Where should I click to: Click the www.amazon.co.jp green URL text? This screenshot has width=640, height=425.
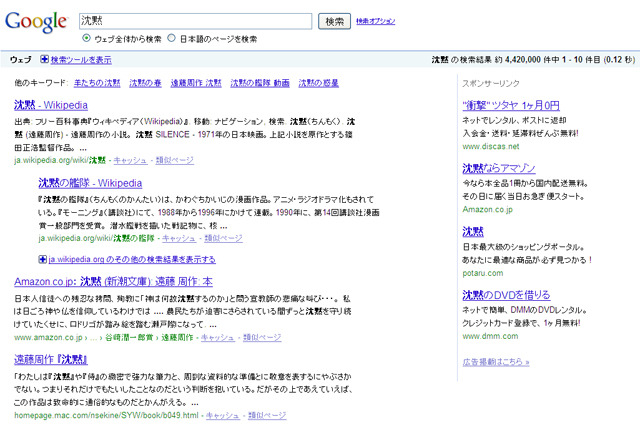pos(48,337)
